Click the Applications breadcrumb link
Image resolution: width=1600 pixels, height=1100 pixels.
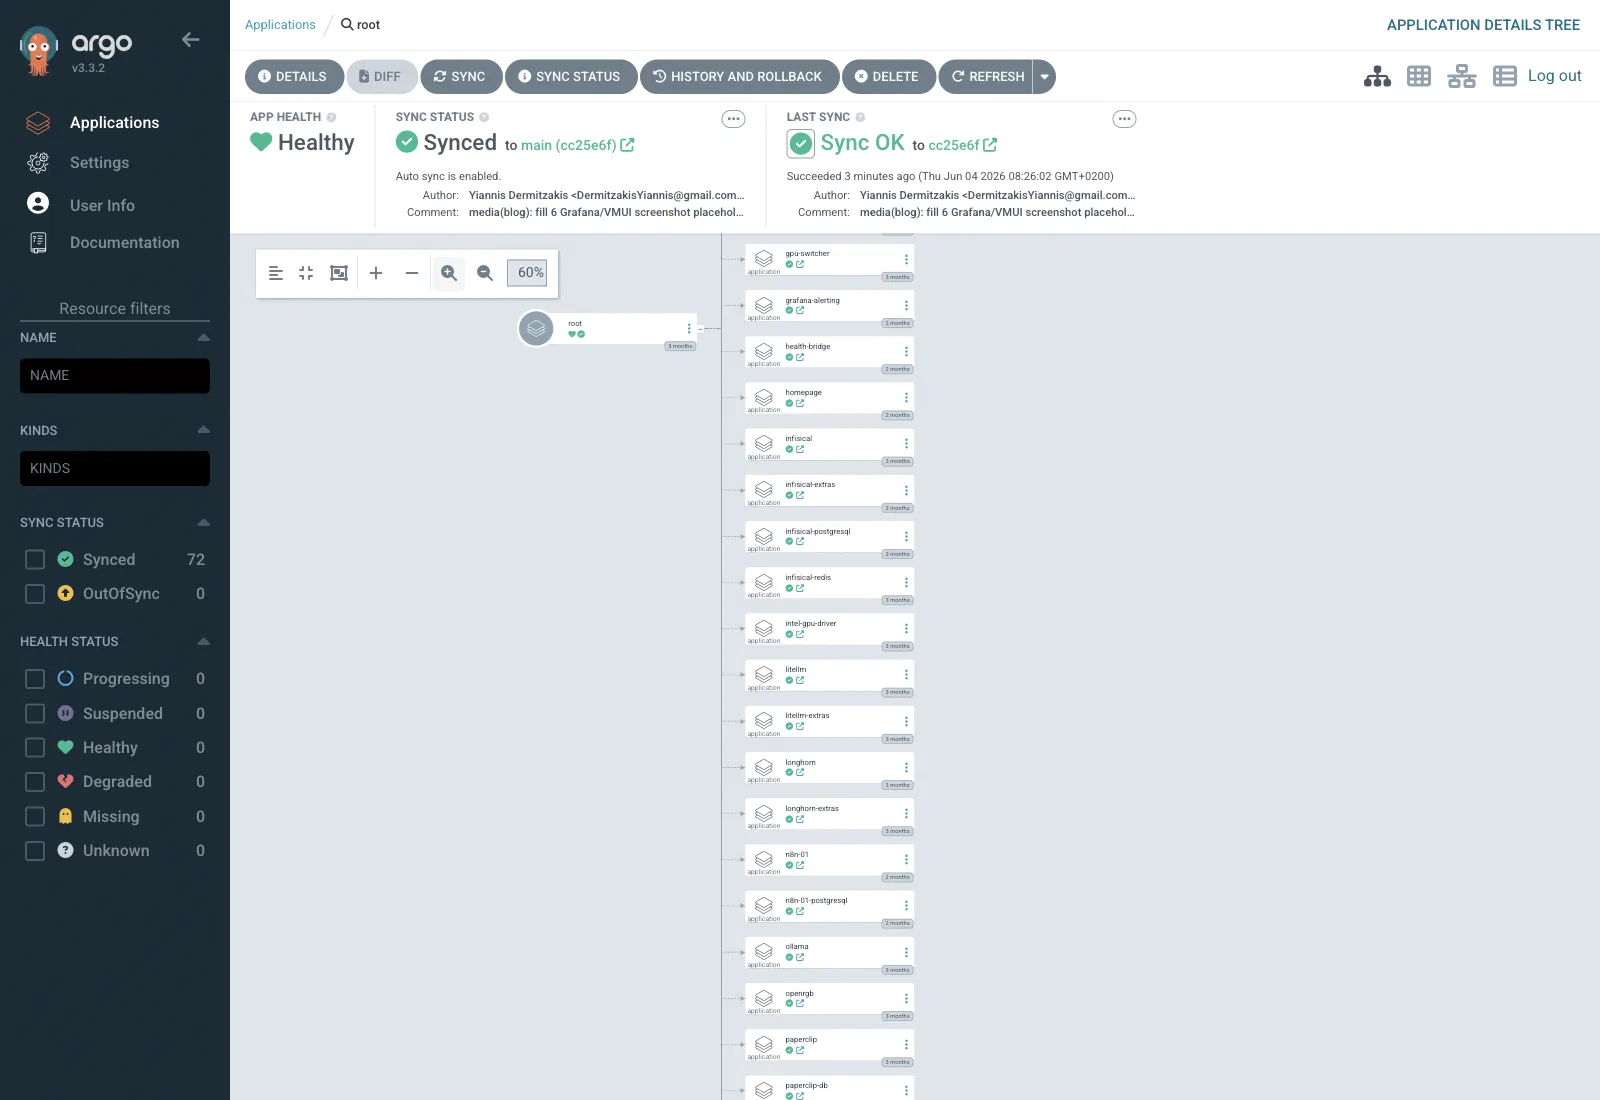(x=280, y=25)
